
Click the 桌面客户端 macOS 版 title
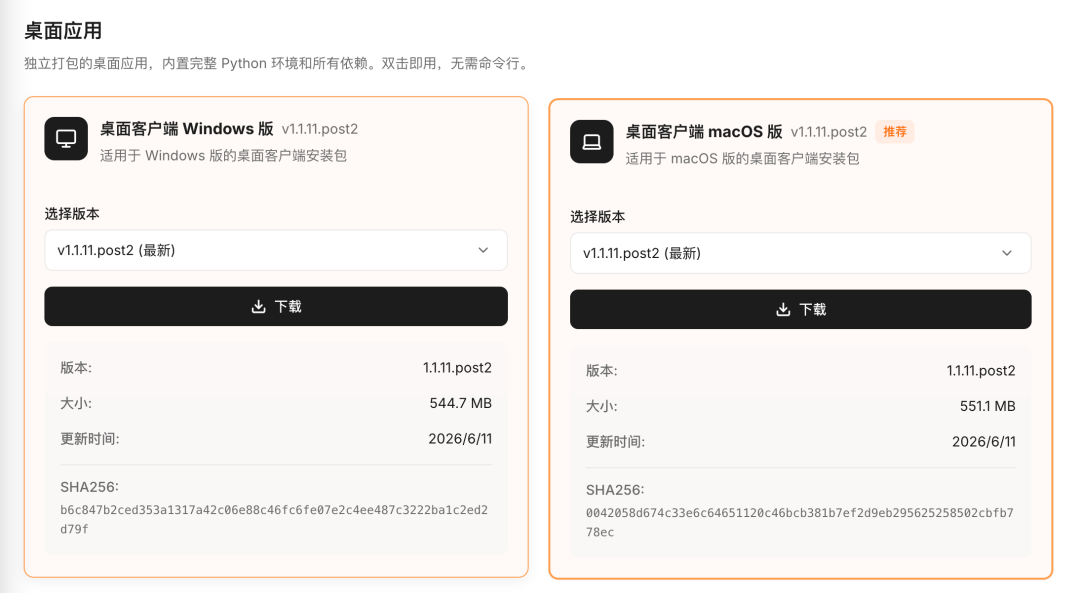[x=704, y=132]
